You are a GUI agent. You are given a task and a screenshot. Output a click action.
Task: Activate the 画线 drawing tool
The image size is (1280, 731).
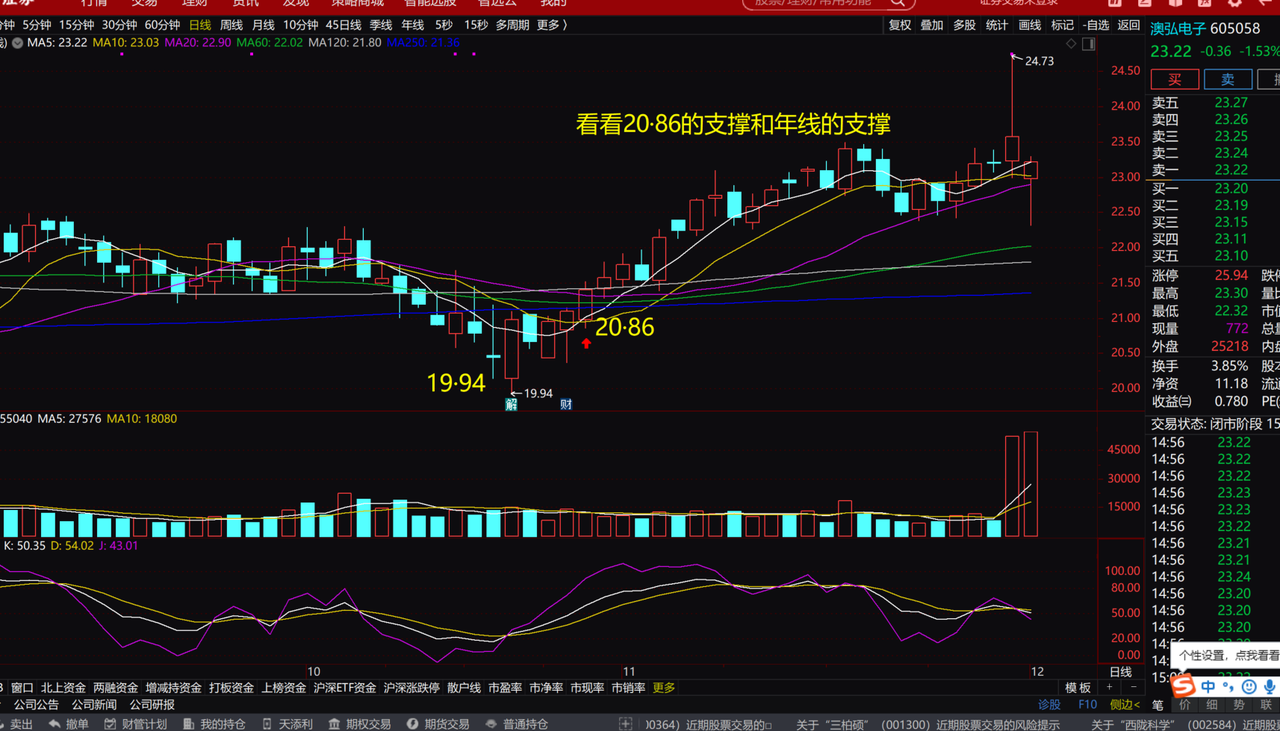point(1030,25)
